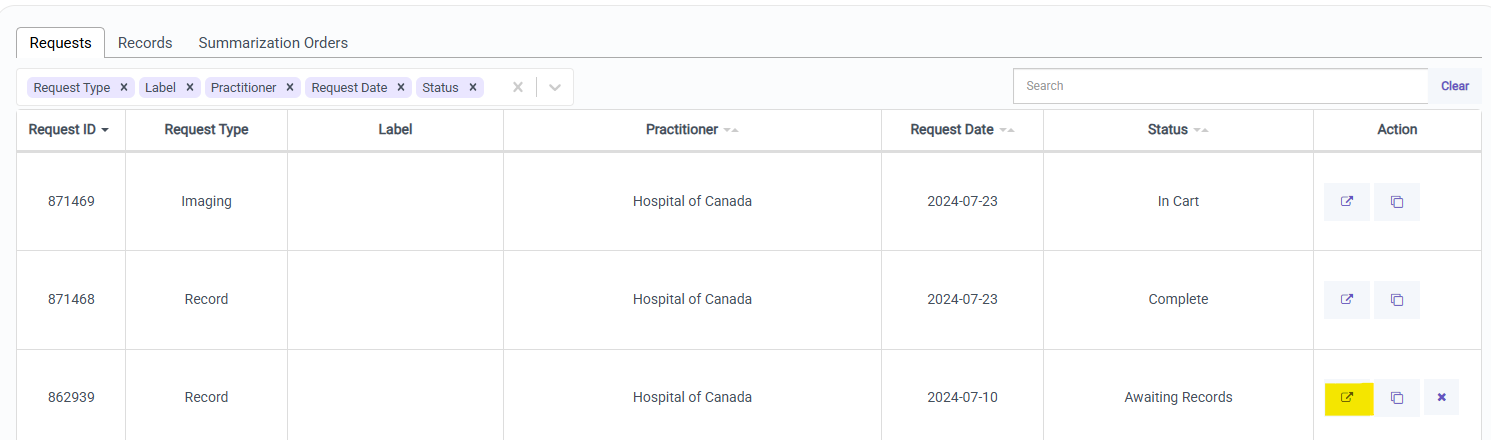Open request 871469 in new window
1491x440 pixels.
pos(1346,201)
